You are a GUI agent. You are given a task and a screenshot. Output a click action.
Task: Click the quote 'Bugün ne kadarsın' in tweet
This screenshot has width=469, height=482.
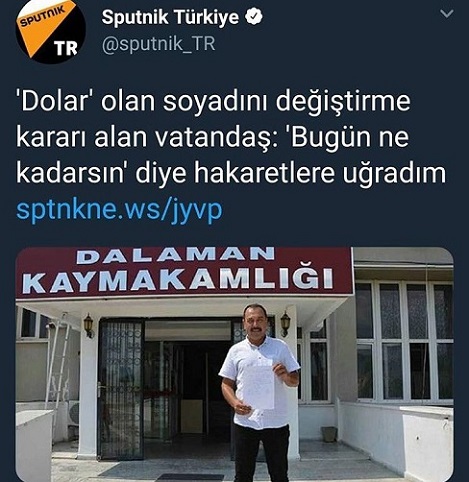coord(210,155)
